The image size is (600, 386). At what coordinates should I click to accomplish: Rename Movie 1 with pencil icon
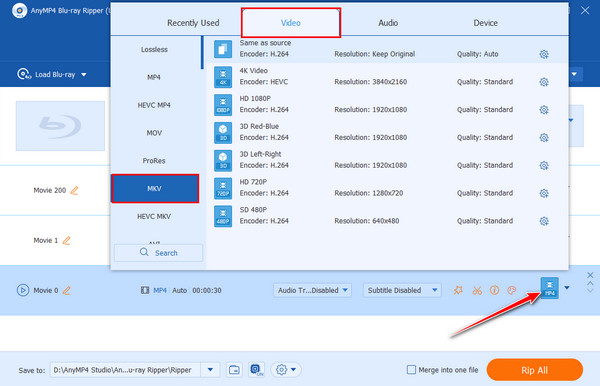[x=67, y=240]
